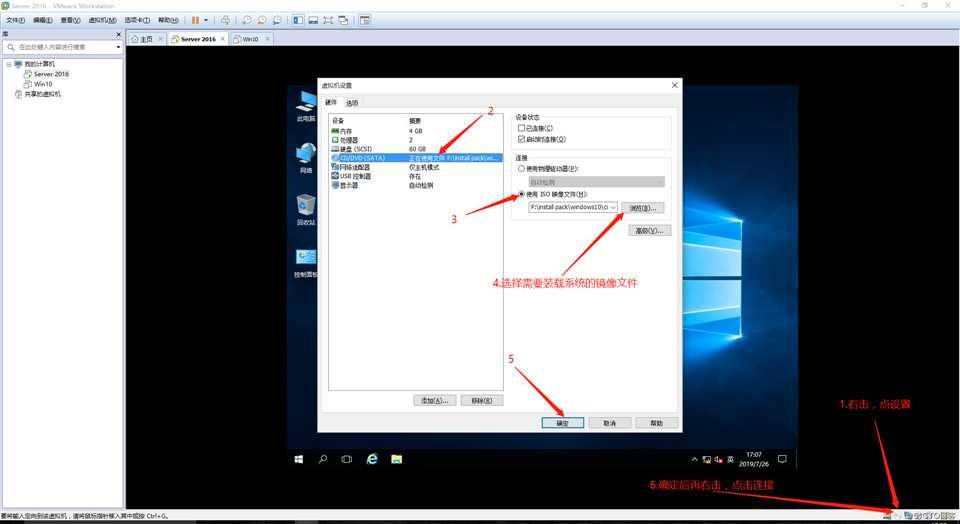Viewport: 960px width, 524px height.
Task: Click the 移除(R) remove device button
Action: pyautogui.click(x=482, y=400)
